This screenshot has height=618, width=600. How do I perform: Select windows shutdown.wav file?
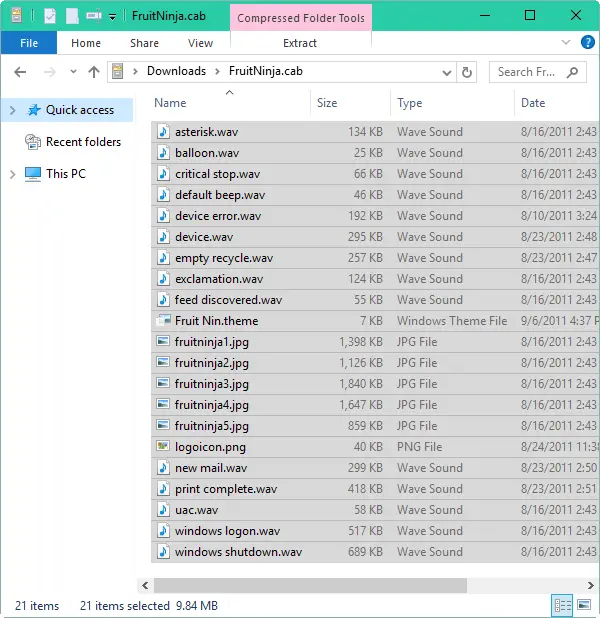point(375,552)
